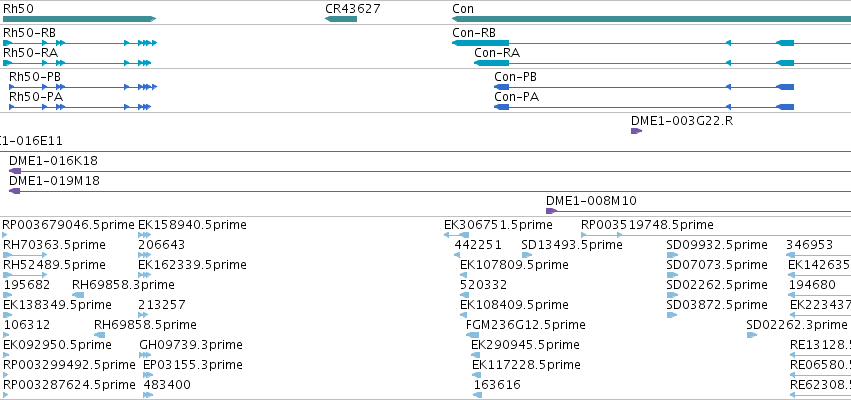
Task: Open the RH70363.5prime EST feature
Action: point(25,255)
